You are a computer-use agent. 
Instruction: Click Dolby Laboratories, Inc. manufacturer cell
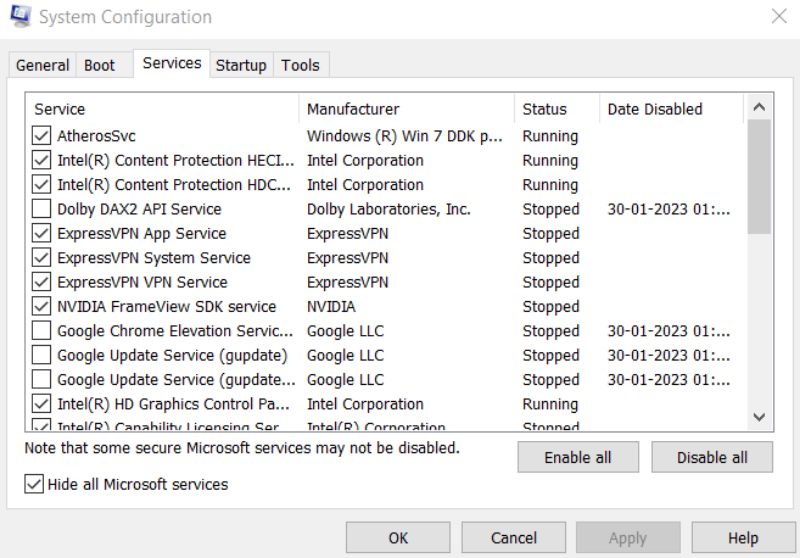[x=389, y=209]
